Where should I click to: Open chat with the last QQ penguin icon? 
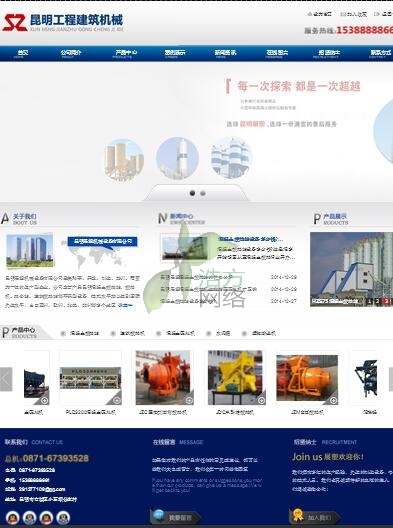pyautogui.click(x=63, y=518)
